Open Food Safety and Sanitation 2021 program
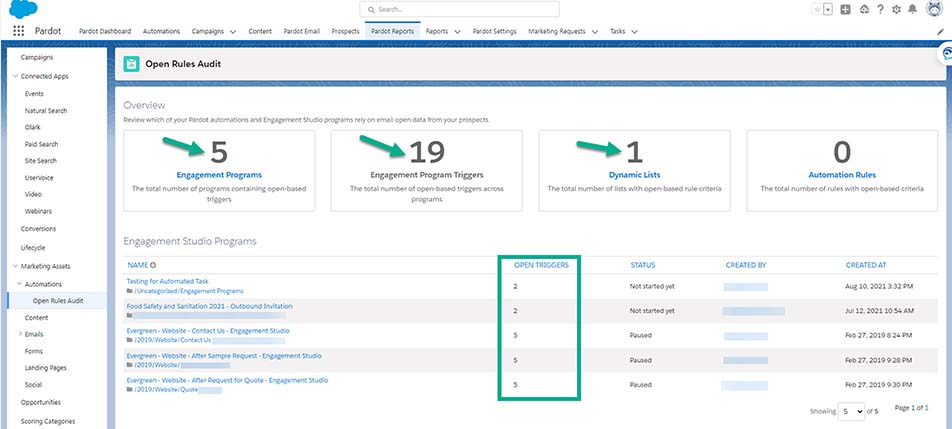 point(209,306)
